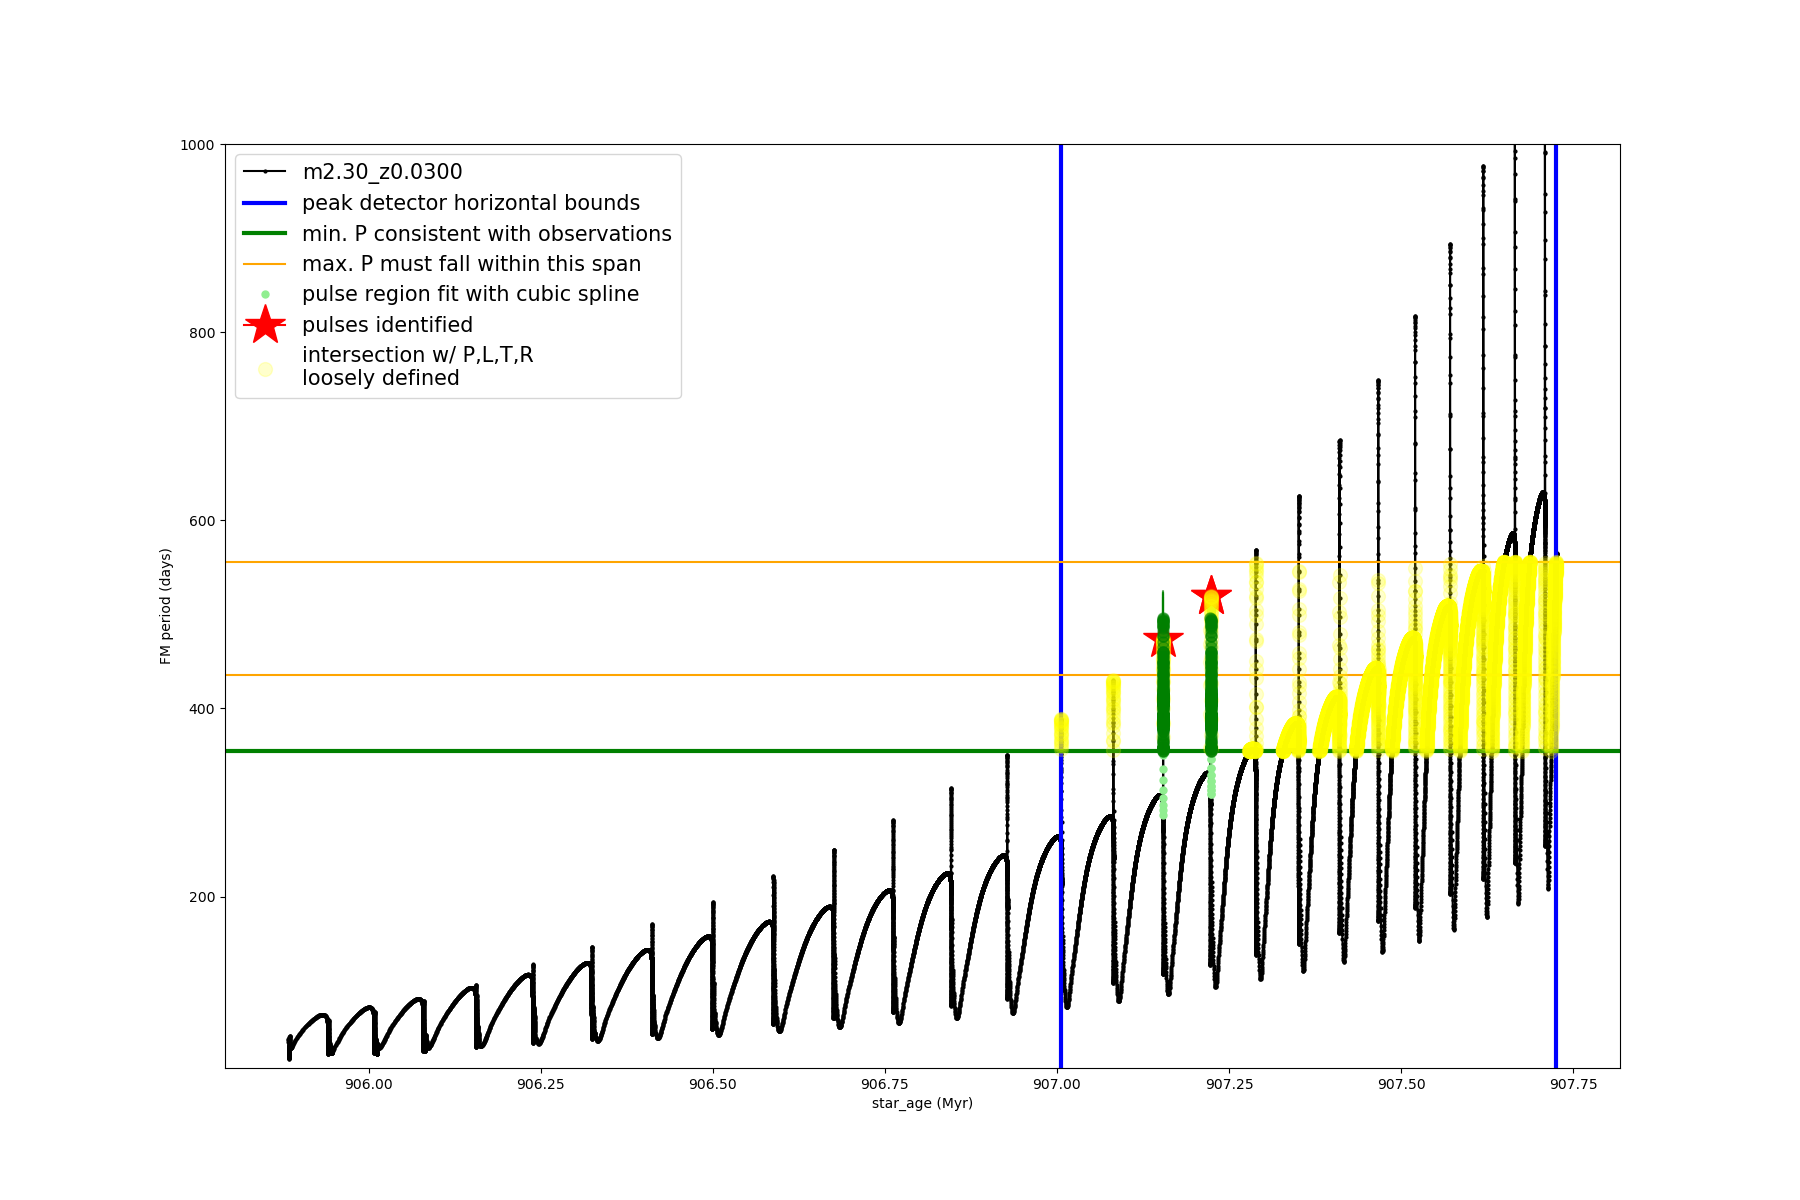
Task: Click the red star icon in the legend
Action: pyautogui.click(x=265, y=325)
